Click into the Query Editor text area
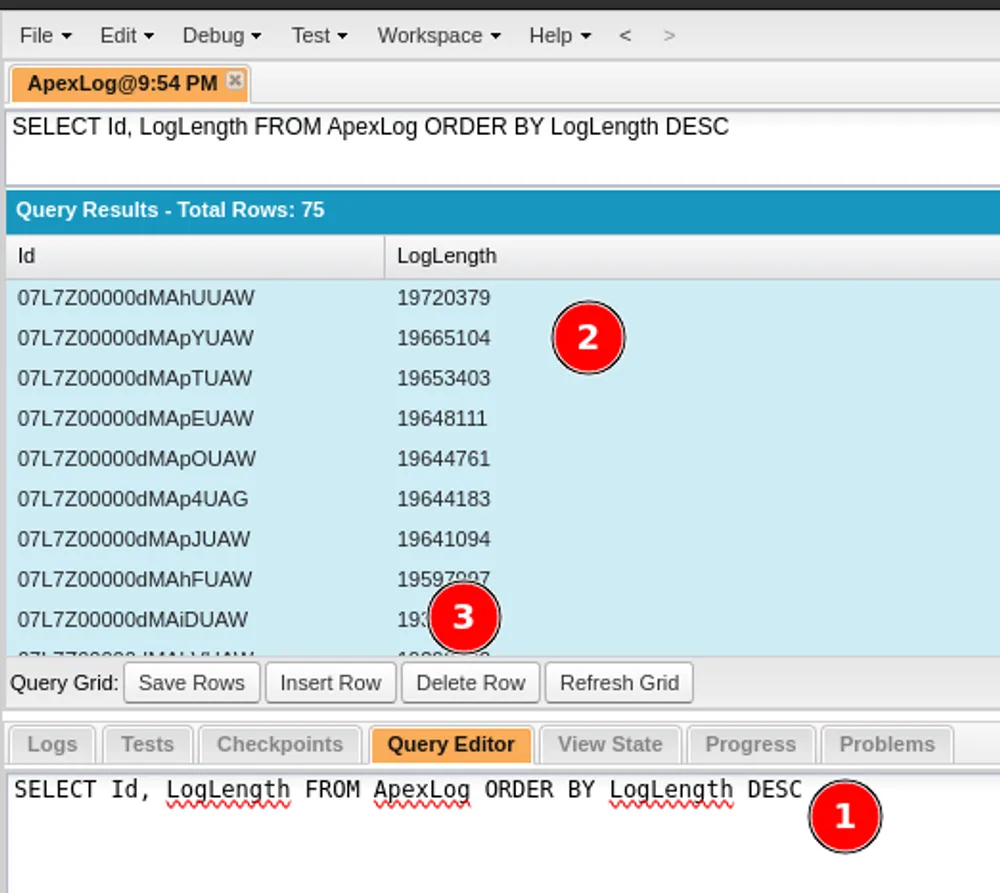The height and width of the screenshot is (893, 1000). 503,832
